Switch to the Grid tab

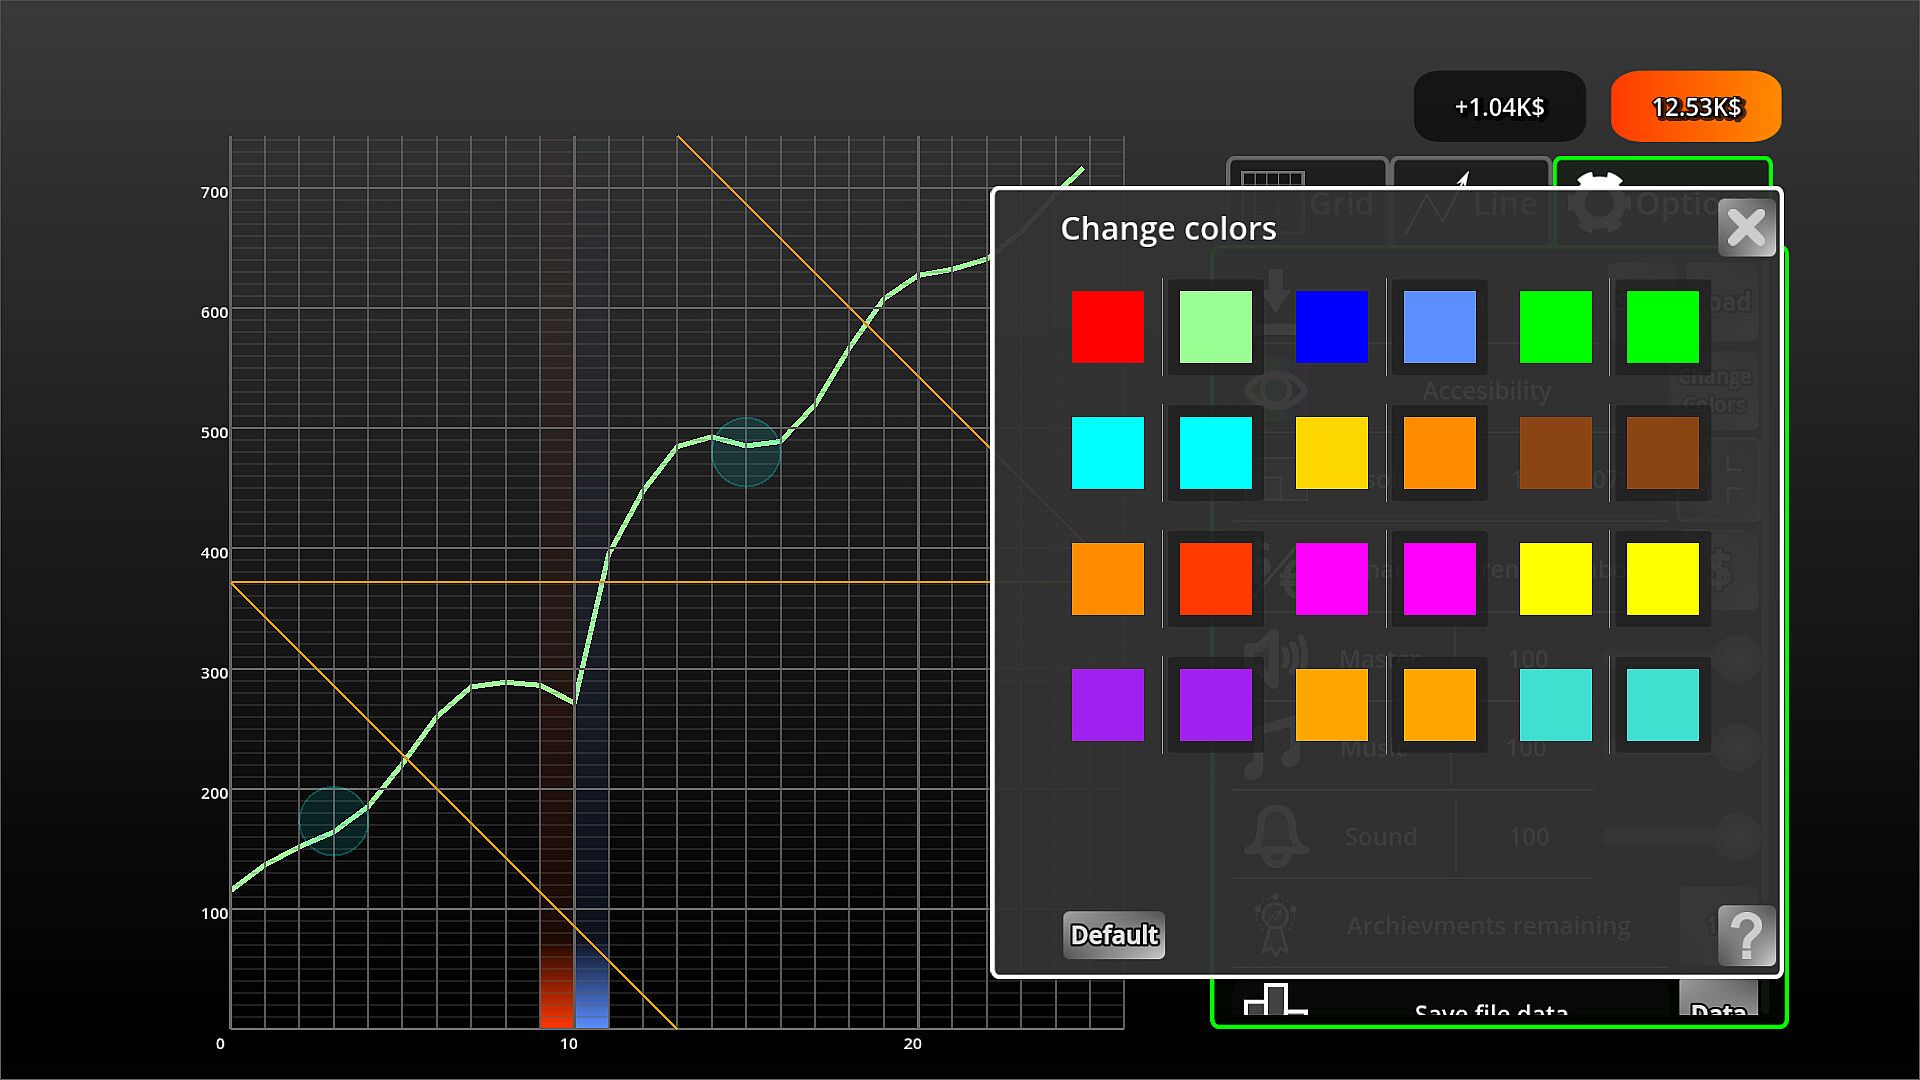[1306, 173]
